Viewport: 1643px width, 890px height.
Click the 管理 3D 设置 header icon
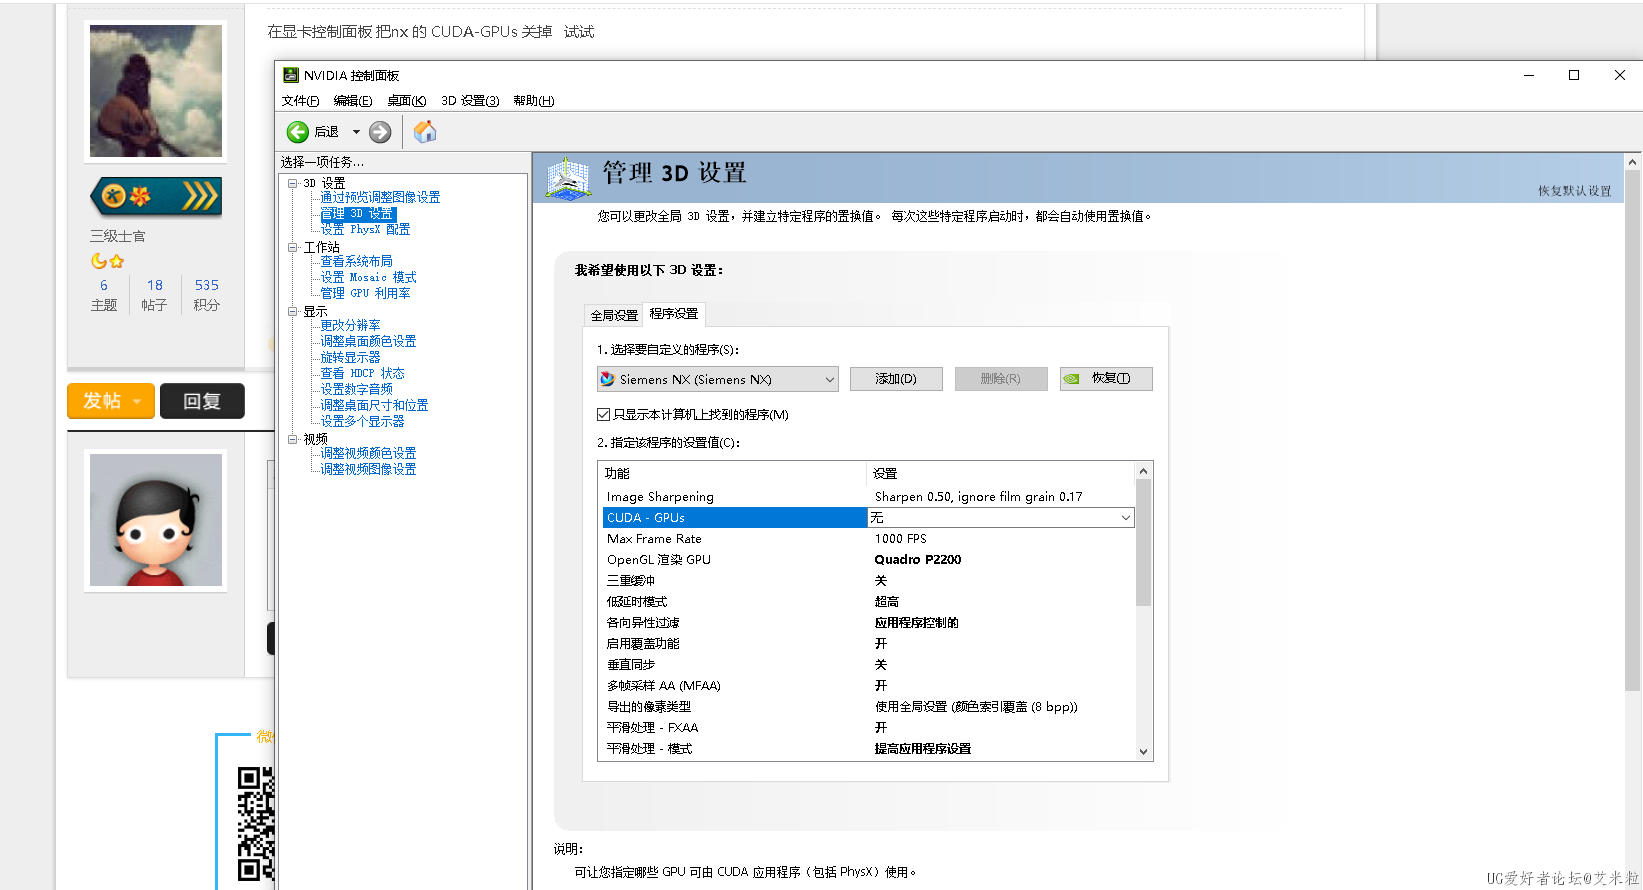pyautogui.click(x=568, y=178)
